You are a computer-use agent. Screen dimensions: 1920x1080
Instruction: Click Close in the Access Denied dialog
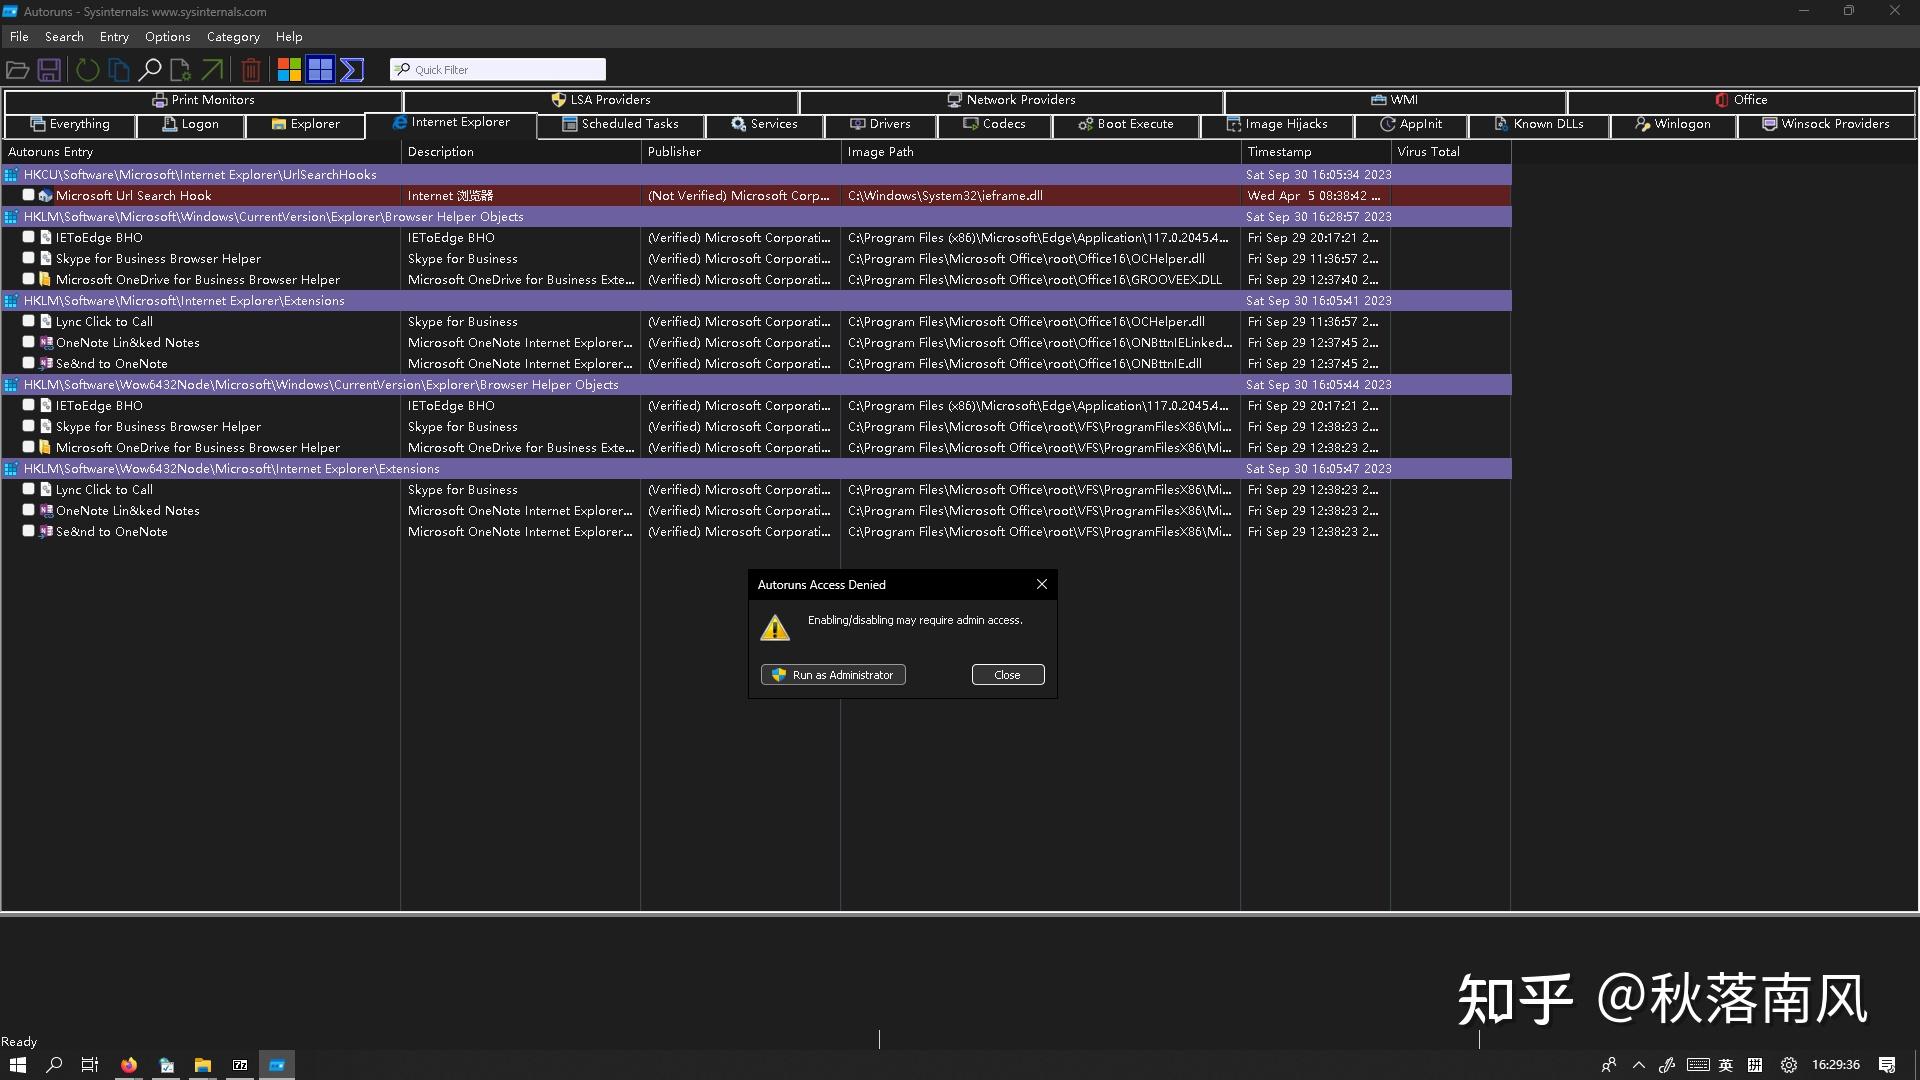coord(1007,675)
